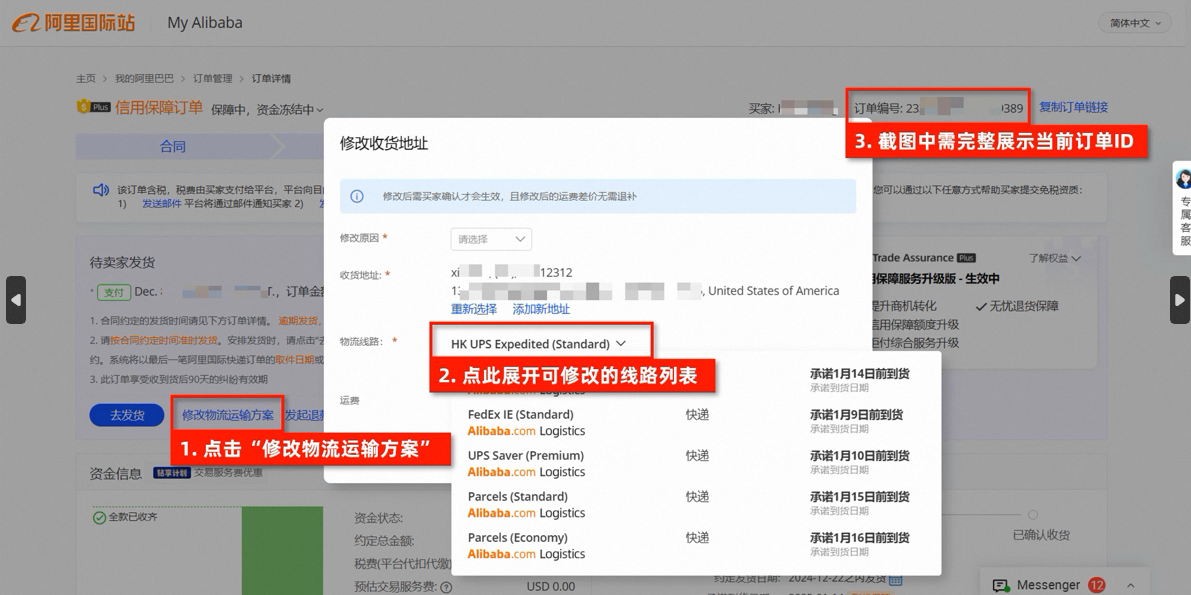This screenshot has width=1191, height=595.
Task: Click the speaker announcement icon
Action: tap(100, 190)
